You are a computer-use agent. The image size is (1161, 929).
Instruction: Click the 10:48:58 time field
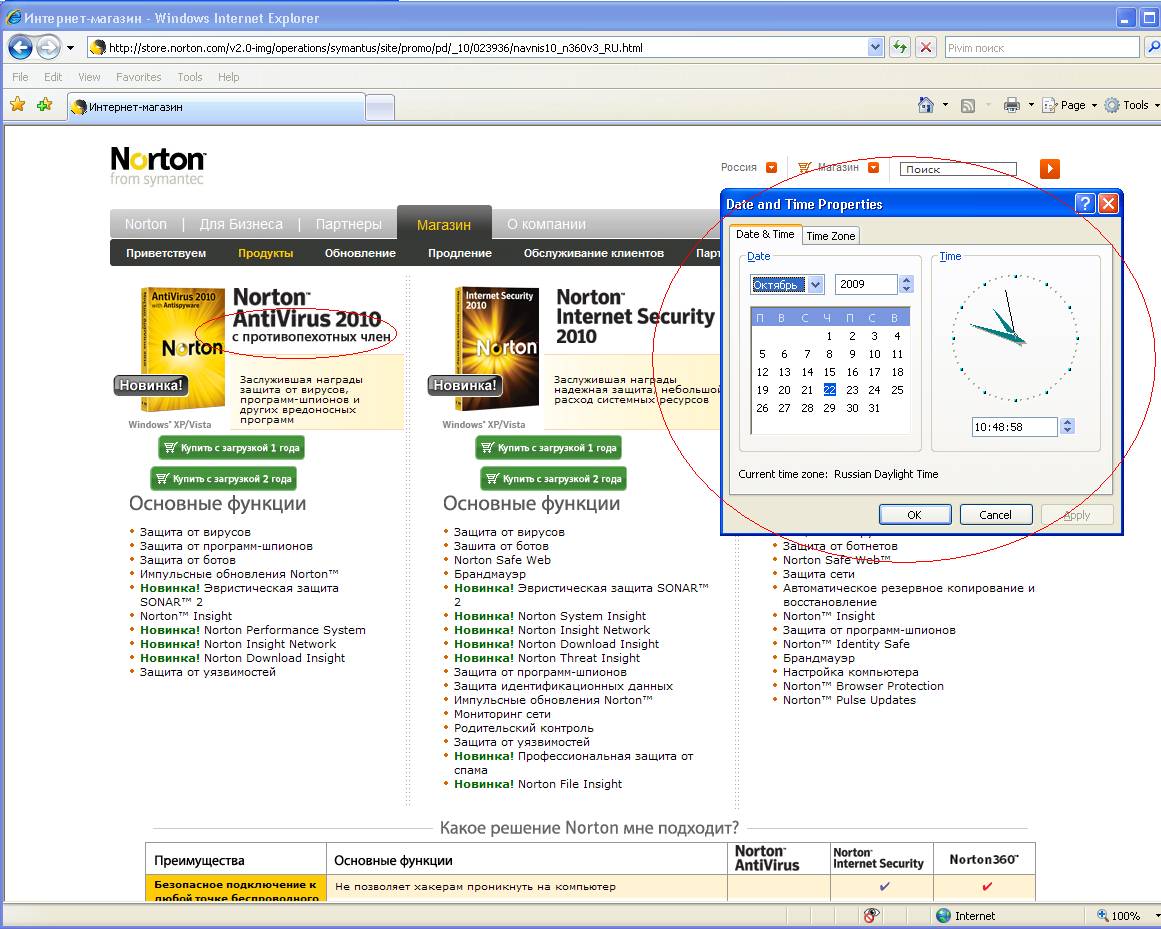[1014, 427]
